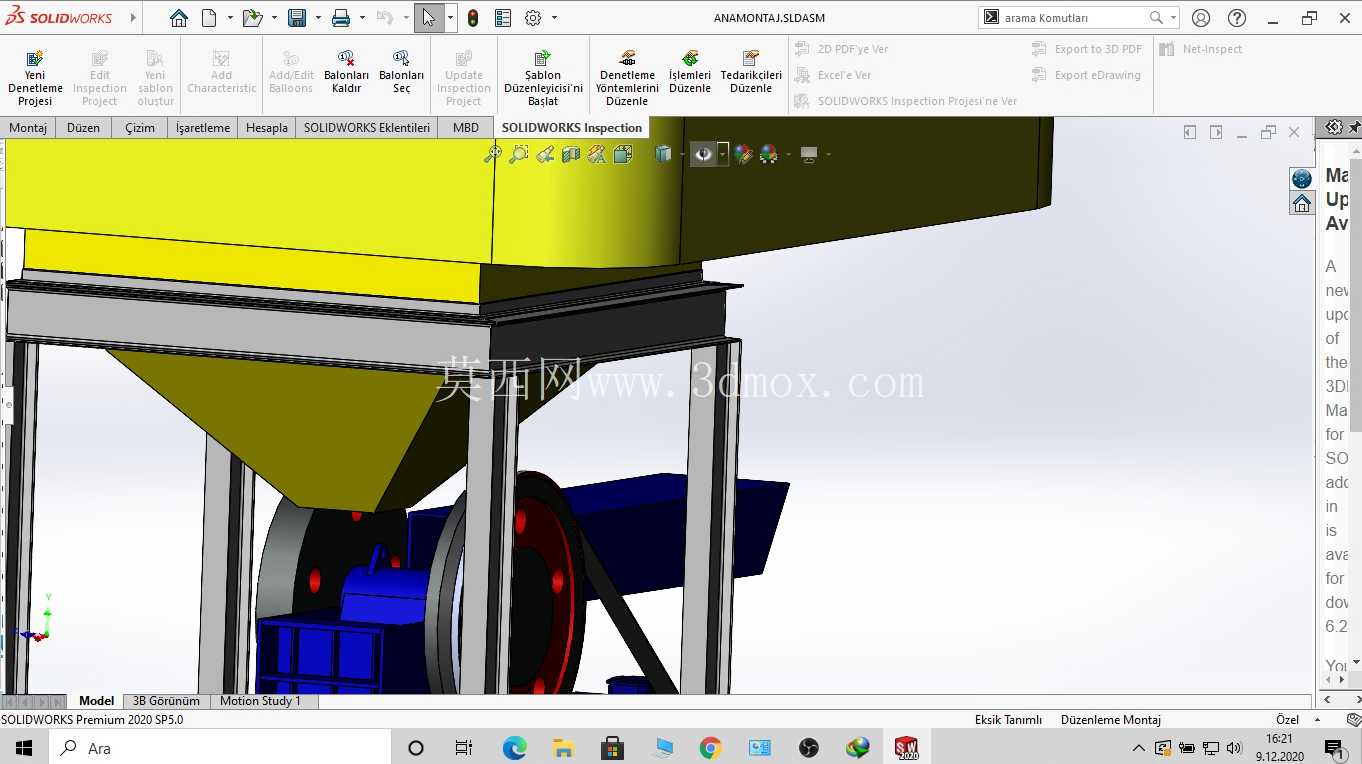Click the user login profile icon

[1201, 18]
